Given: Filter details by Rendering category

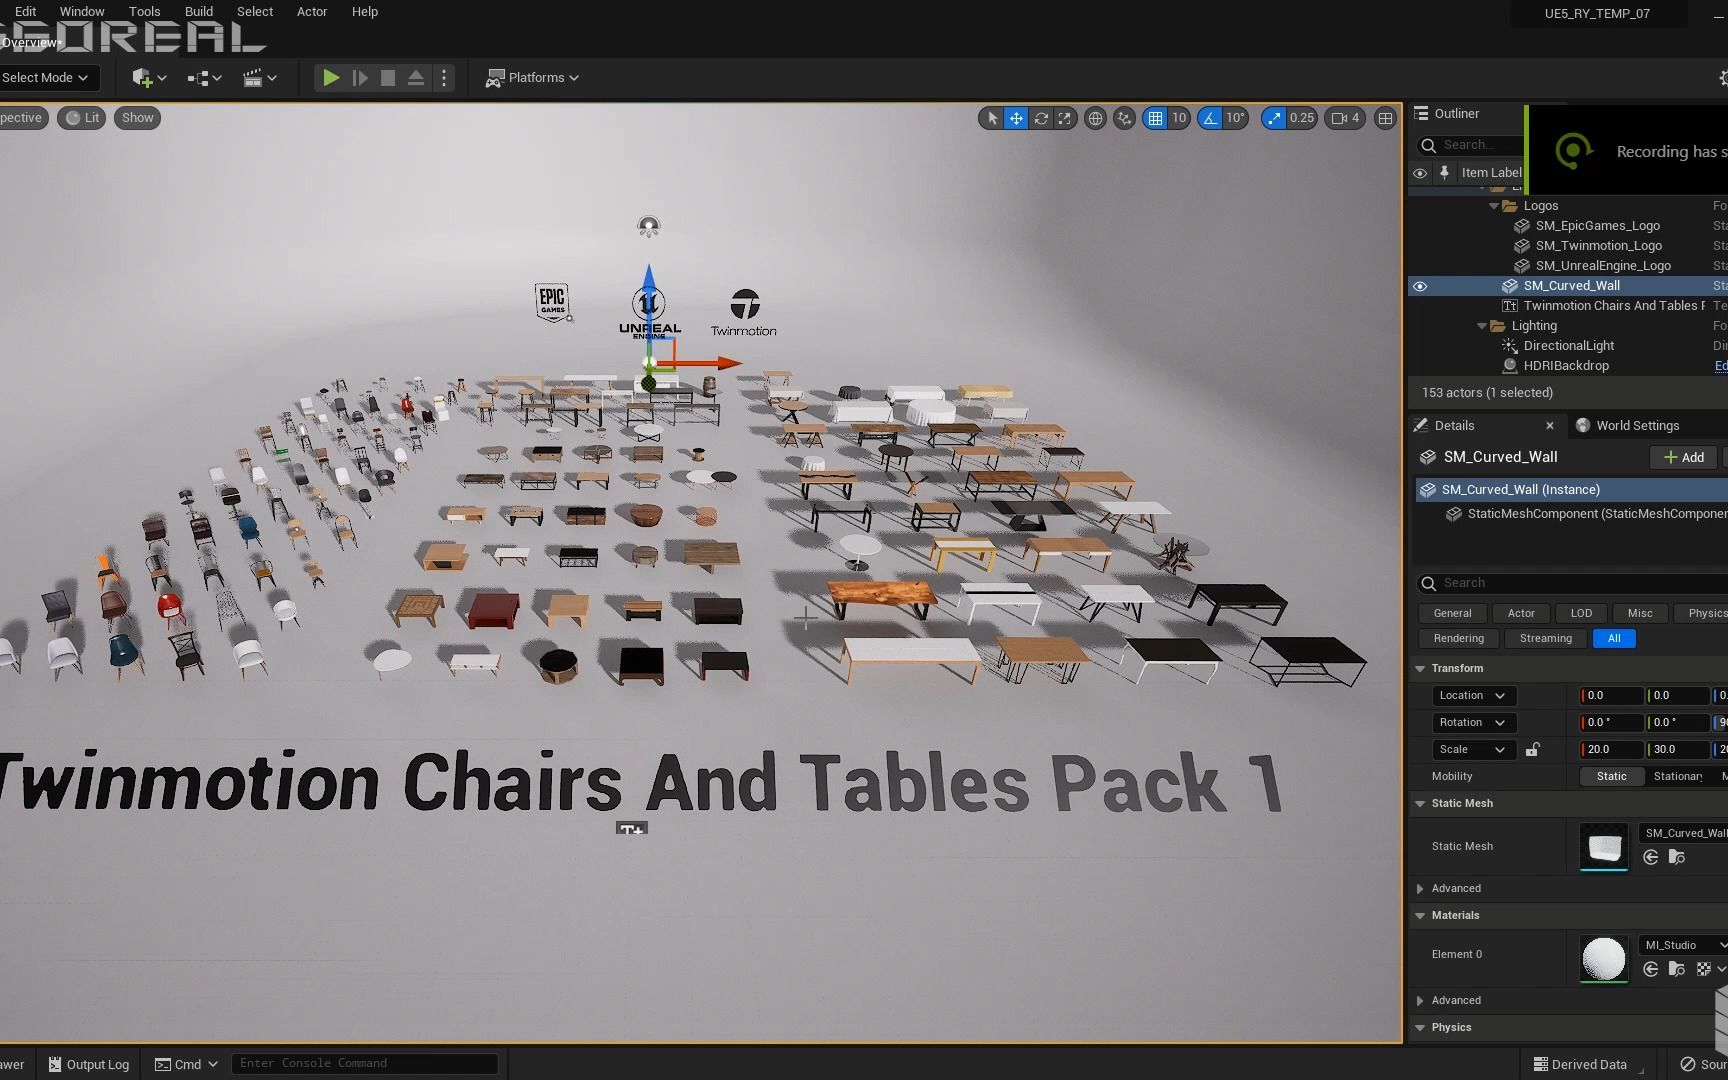Looking at the screenshot, I should pos(1458,638).
